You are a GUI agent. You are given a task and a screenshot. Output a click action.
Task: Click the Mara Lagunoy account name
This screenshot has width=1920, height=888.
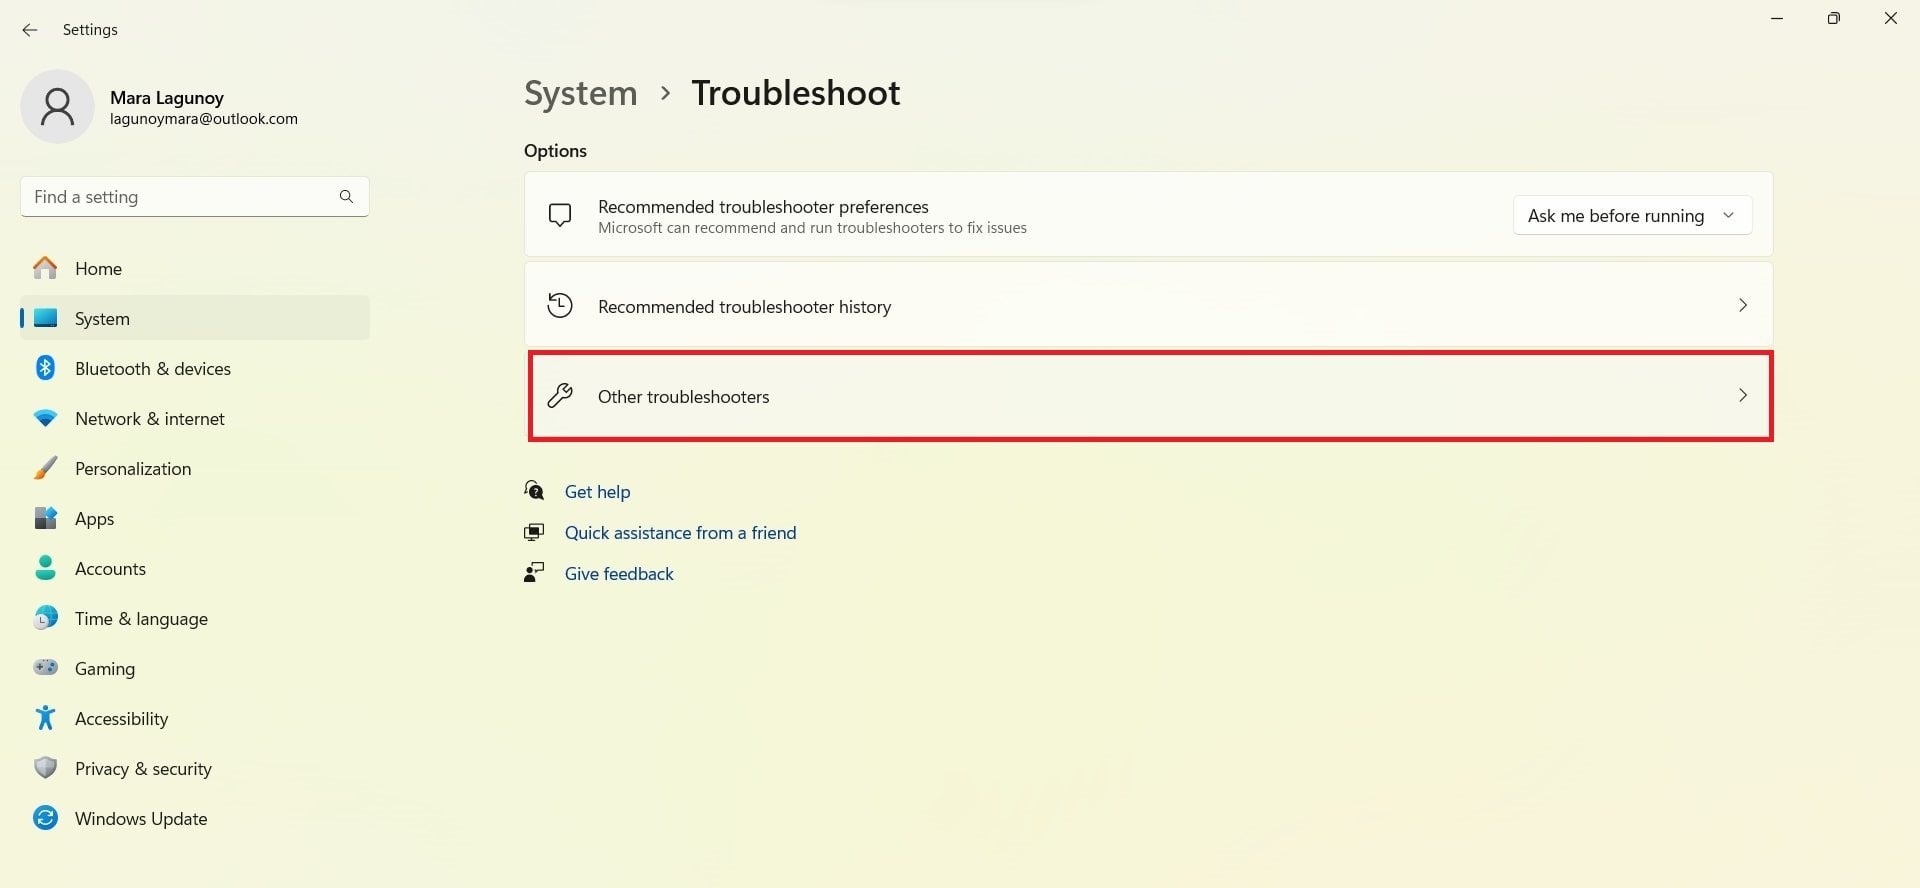pos(167,97)
